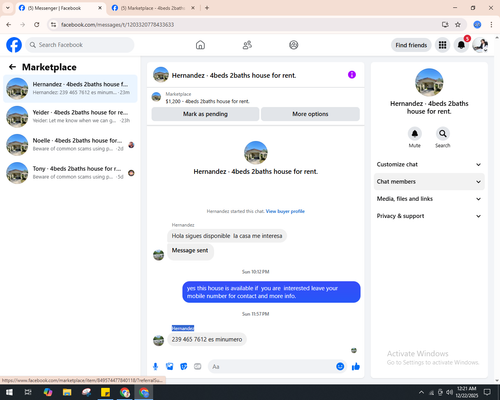Click the chat header house thumbnail

pyautogui.click(x=161, y=75)
